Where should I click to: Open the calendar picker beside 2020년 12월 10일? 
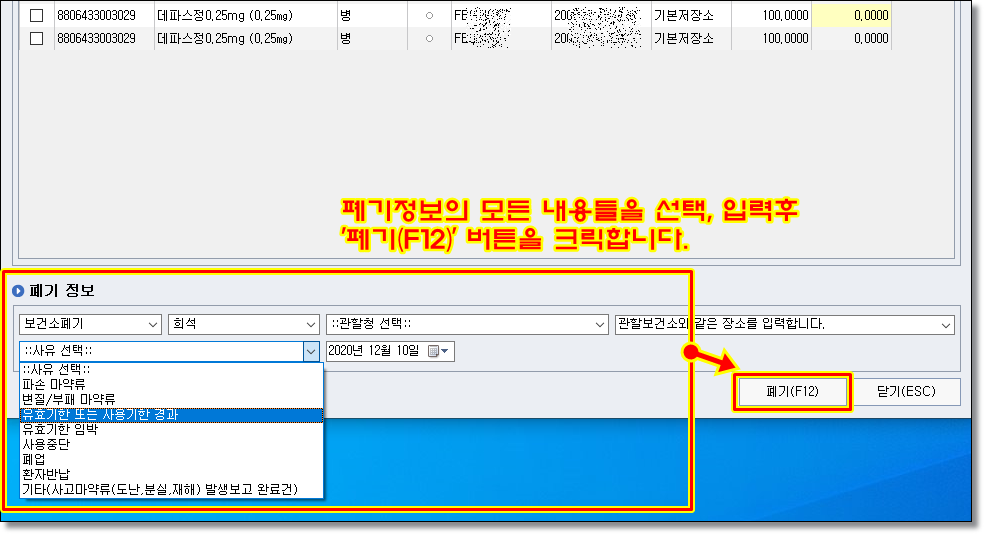pyautogui.click(x=438, y=351)
